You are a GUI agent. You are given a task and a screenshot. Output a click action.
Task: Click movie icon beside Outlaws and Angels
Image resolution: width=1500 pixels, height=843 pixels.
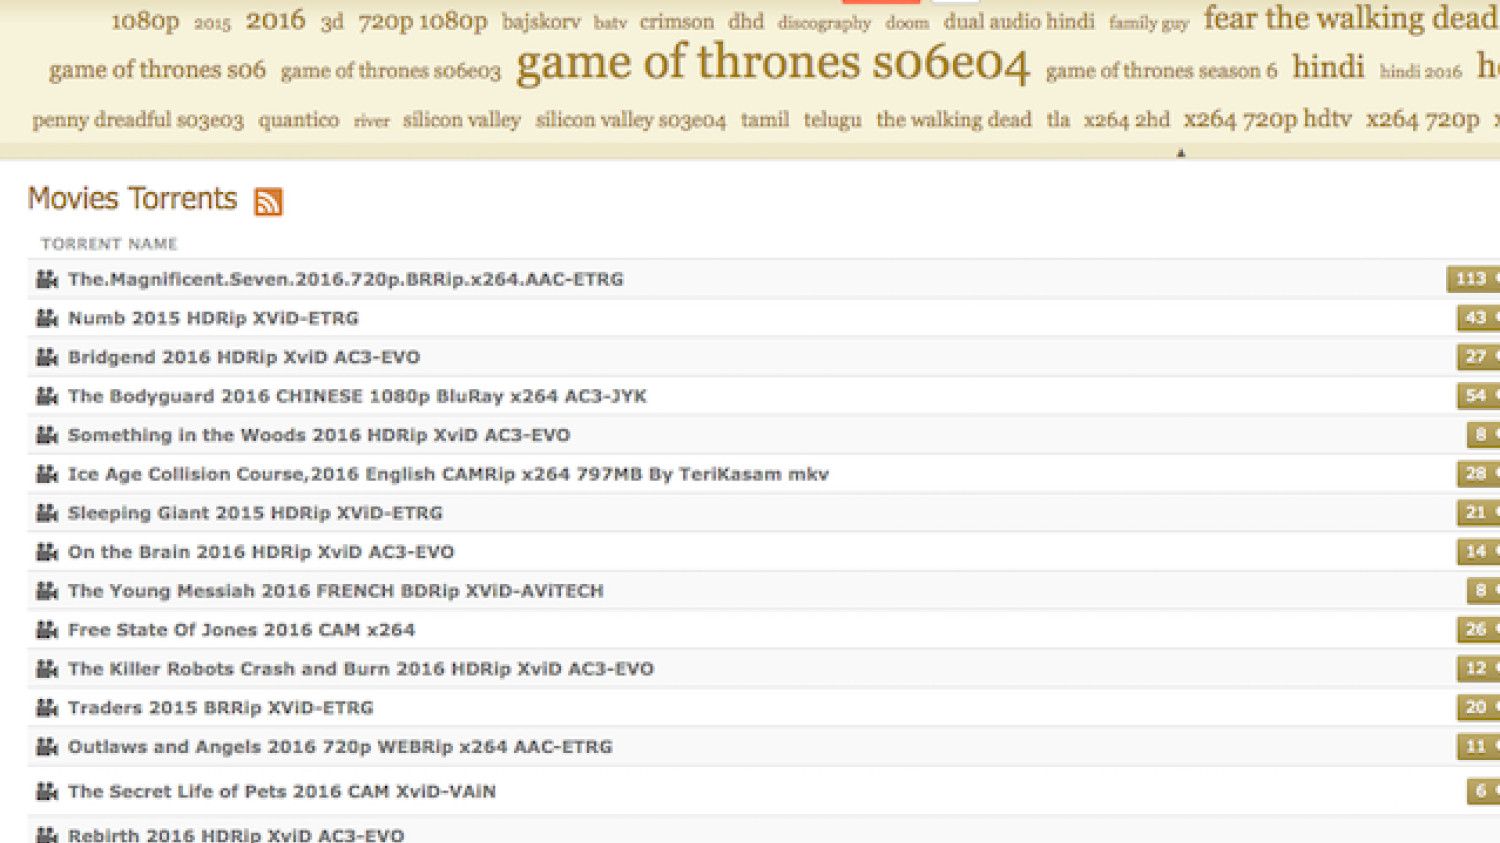pyautogui.click(x=47, y=747)
